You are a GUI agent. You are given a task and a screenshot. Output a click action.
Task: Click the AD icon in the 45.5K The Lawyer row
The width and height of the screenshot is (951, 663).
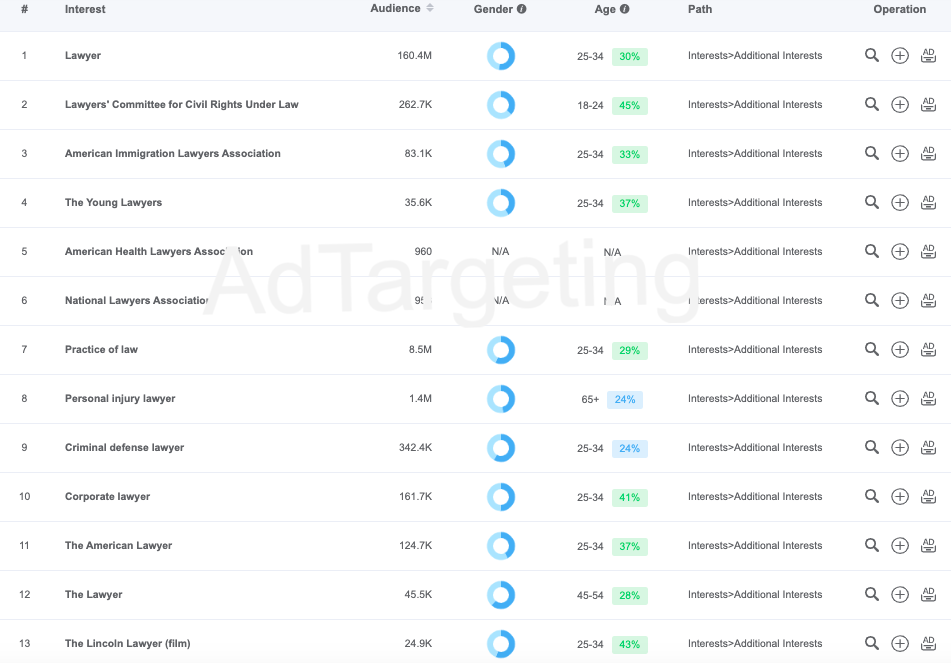pos(928,594)
